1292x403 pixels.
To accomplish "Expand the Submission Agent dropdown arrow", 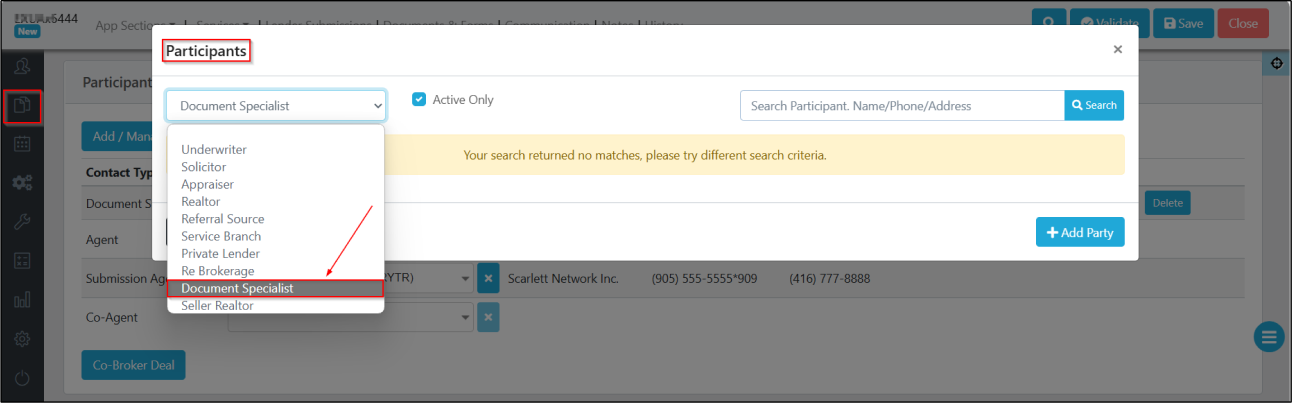I will tap(466, 278).
